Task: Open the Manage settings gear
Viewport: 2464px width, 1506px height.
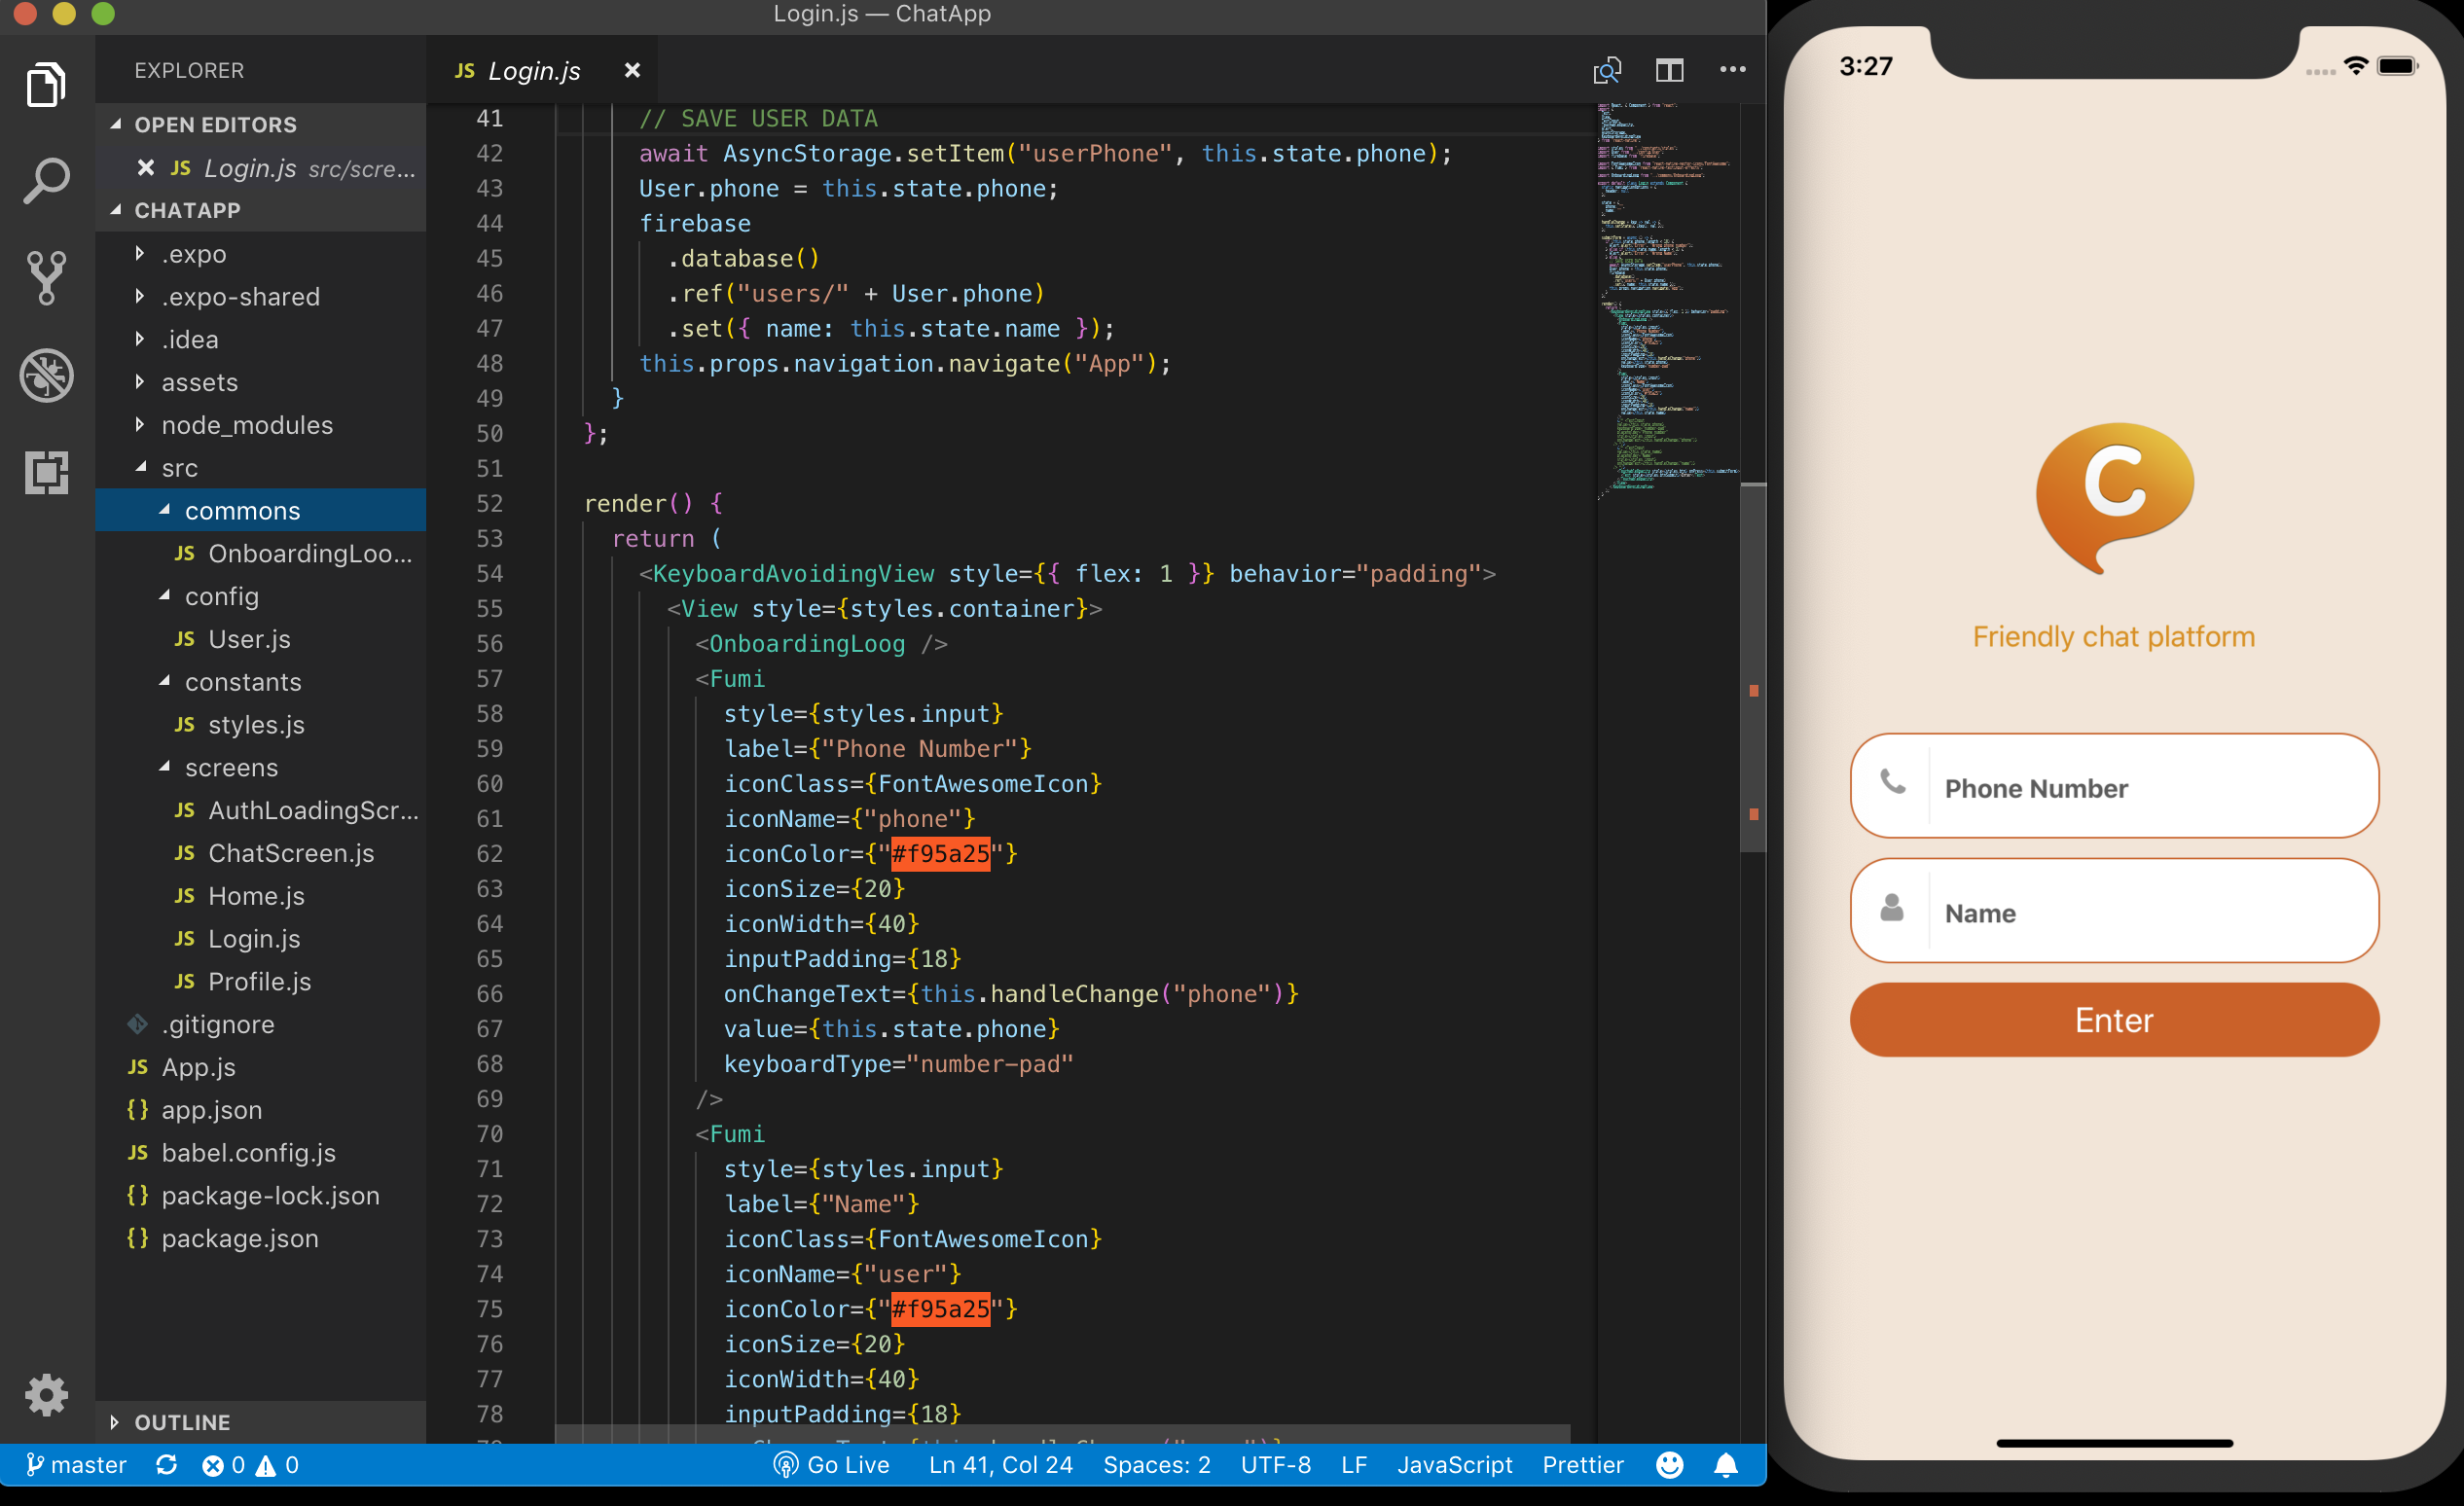Action: [46, 1394]
